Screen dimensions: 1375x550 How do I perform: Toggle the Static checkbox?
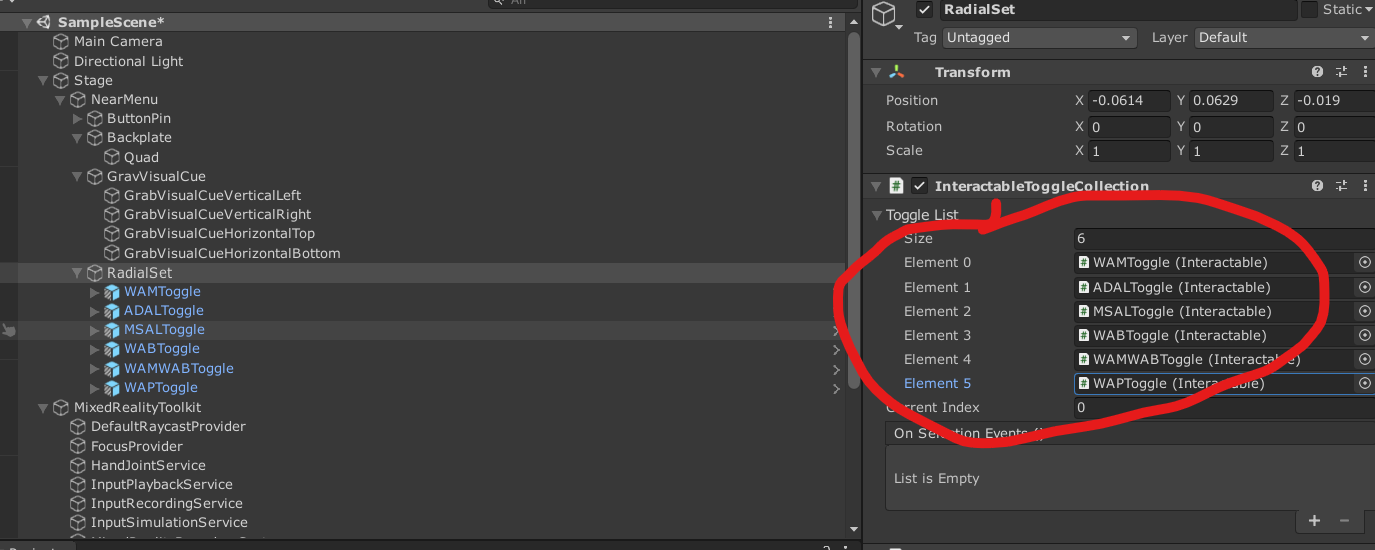point(1309,10)
